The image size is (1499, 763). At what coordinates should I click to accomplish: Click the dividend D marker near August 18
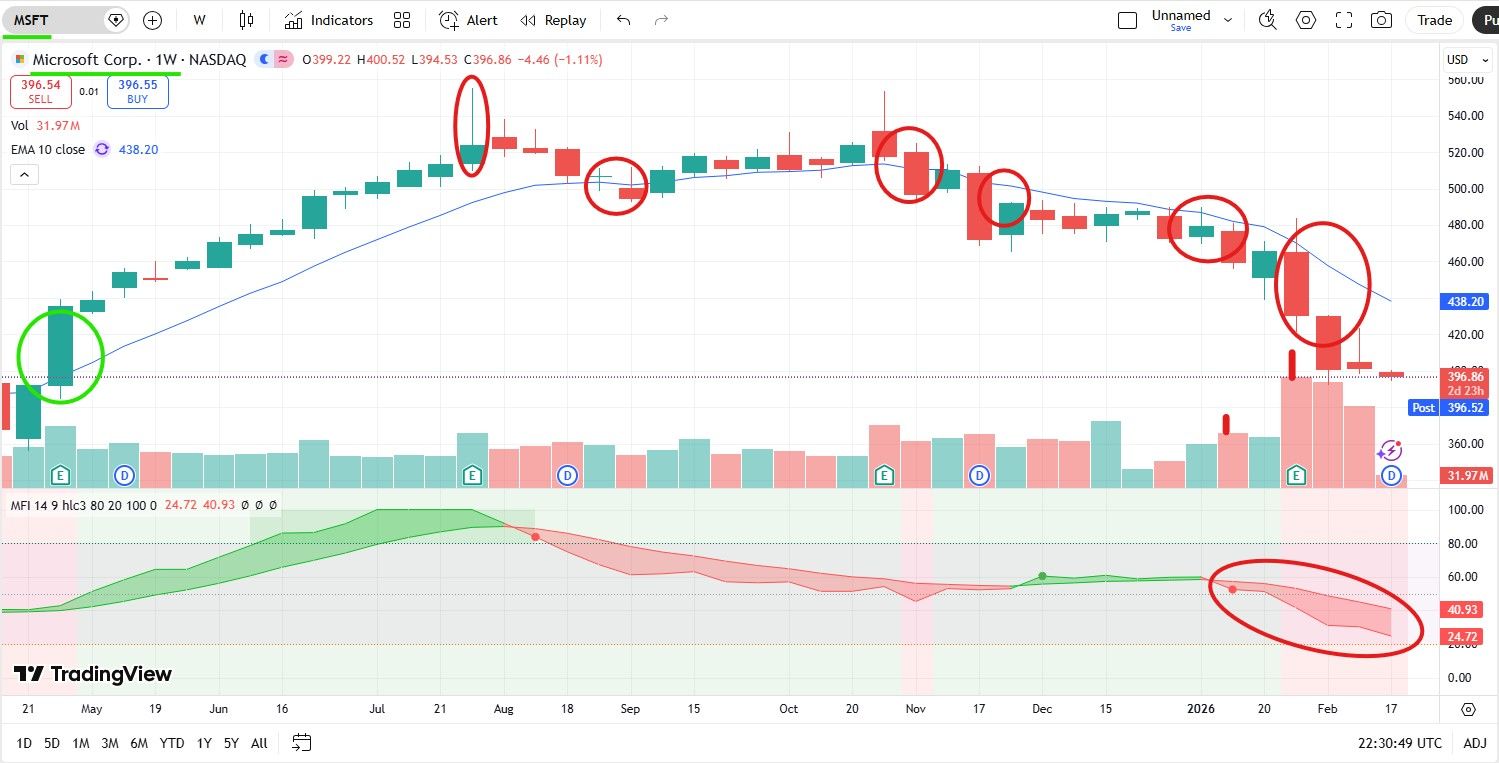click(x=567, y=475)
